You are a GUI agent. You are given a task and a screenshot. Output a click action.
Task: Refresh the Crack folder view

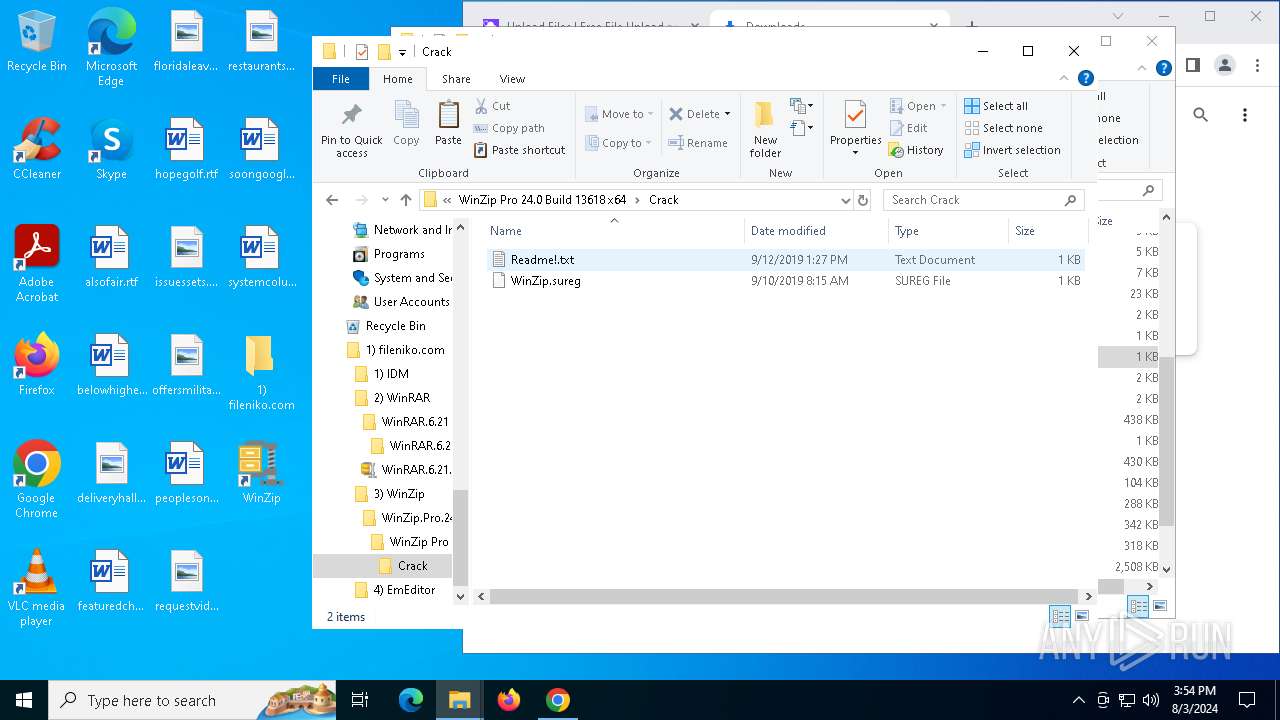coord(864,200)
